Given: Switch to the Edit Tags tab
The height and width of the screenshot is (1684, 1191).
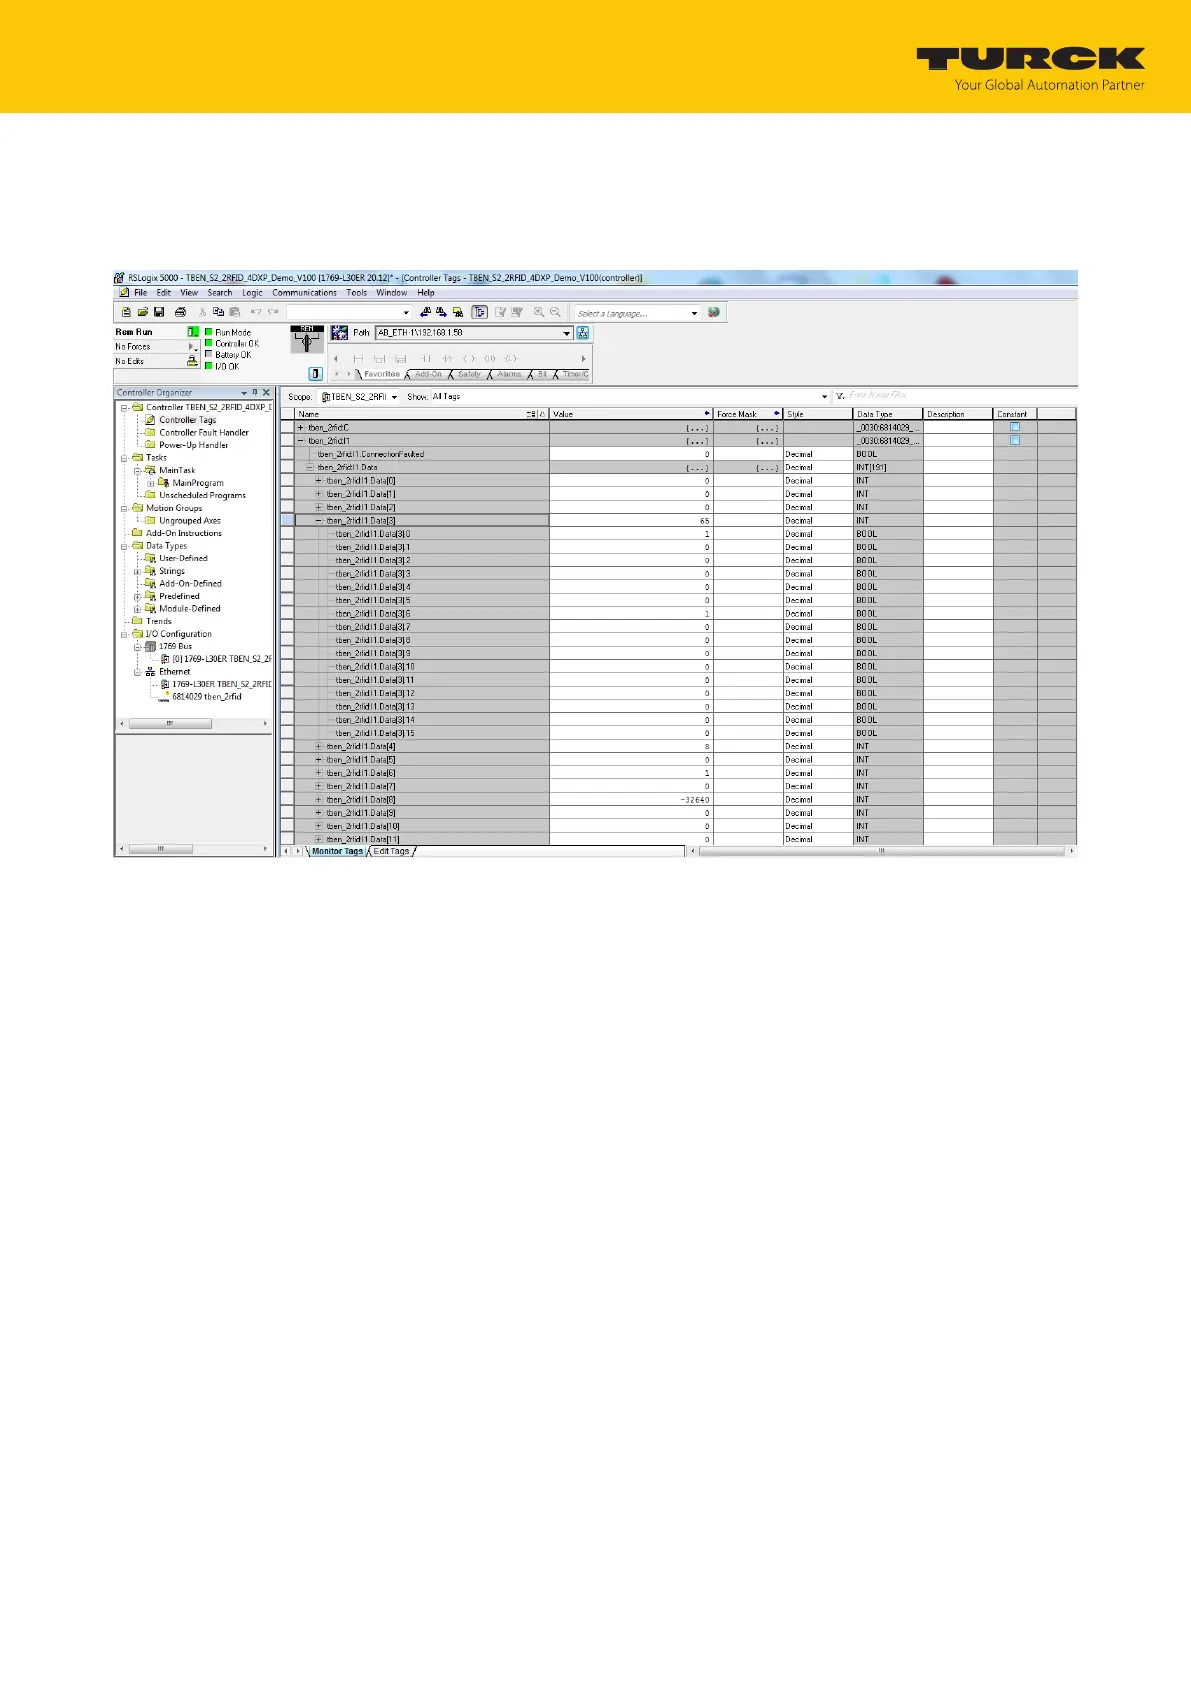Looking at the screenshot, I should (391, 851).
